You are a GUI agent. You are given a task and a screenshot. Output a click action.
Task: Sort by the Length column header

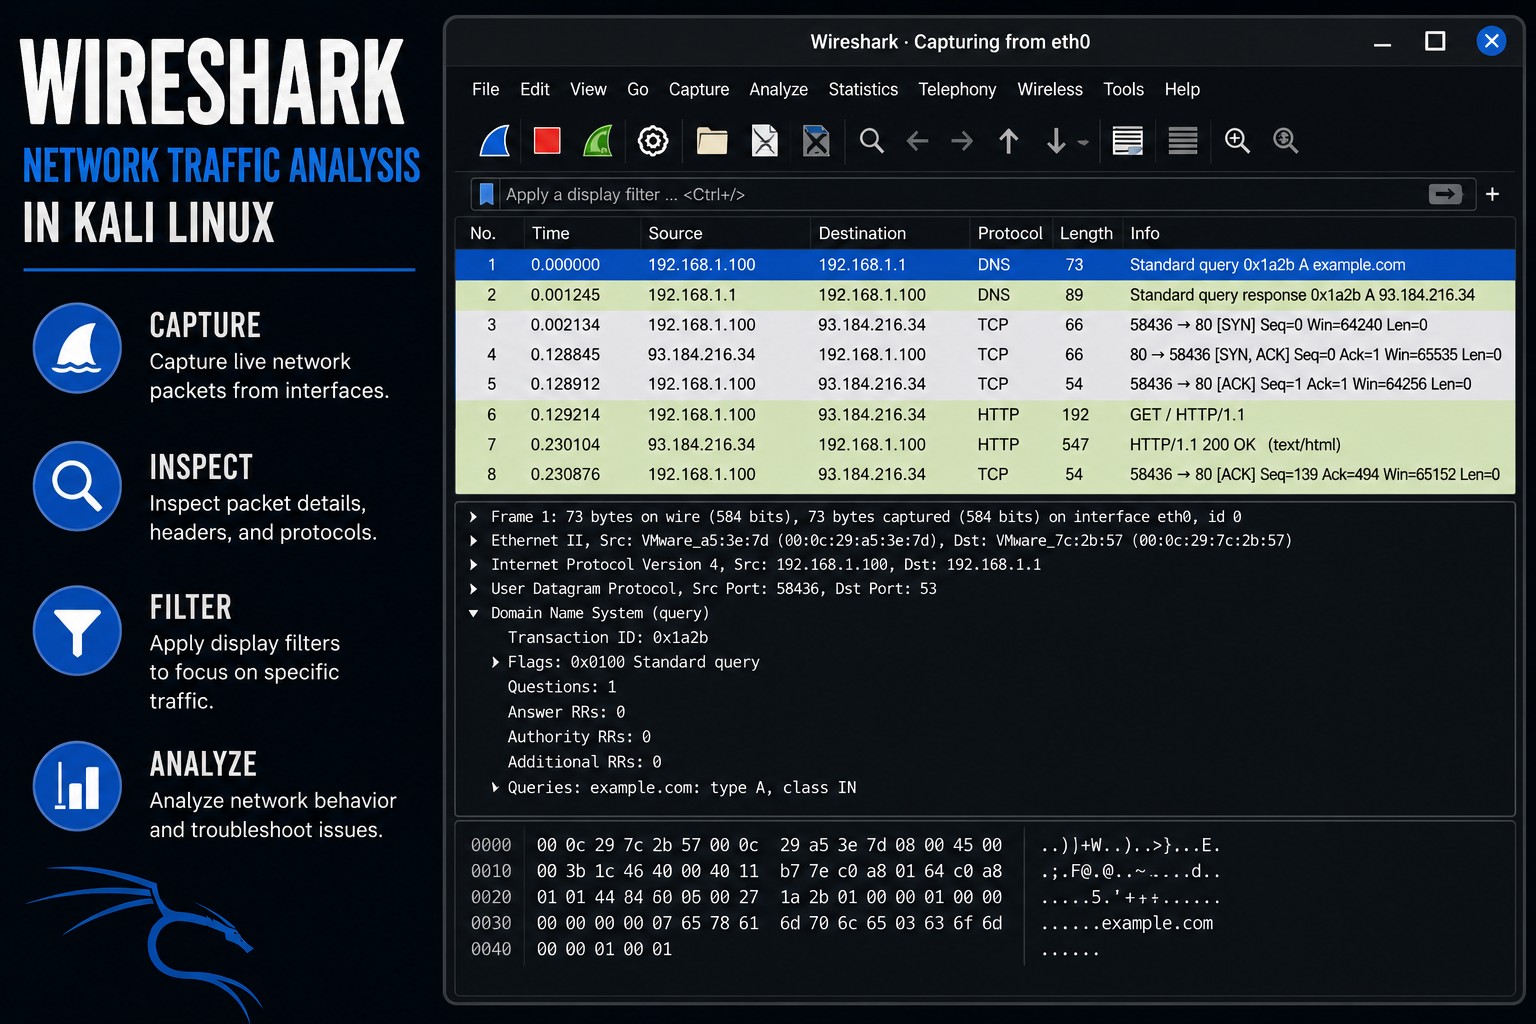1086,233
